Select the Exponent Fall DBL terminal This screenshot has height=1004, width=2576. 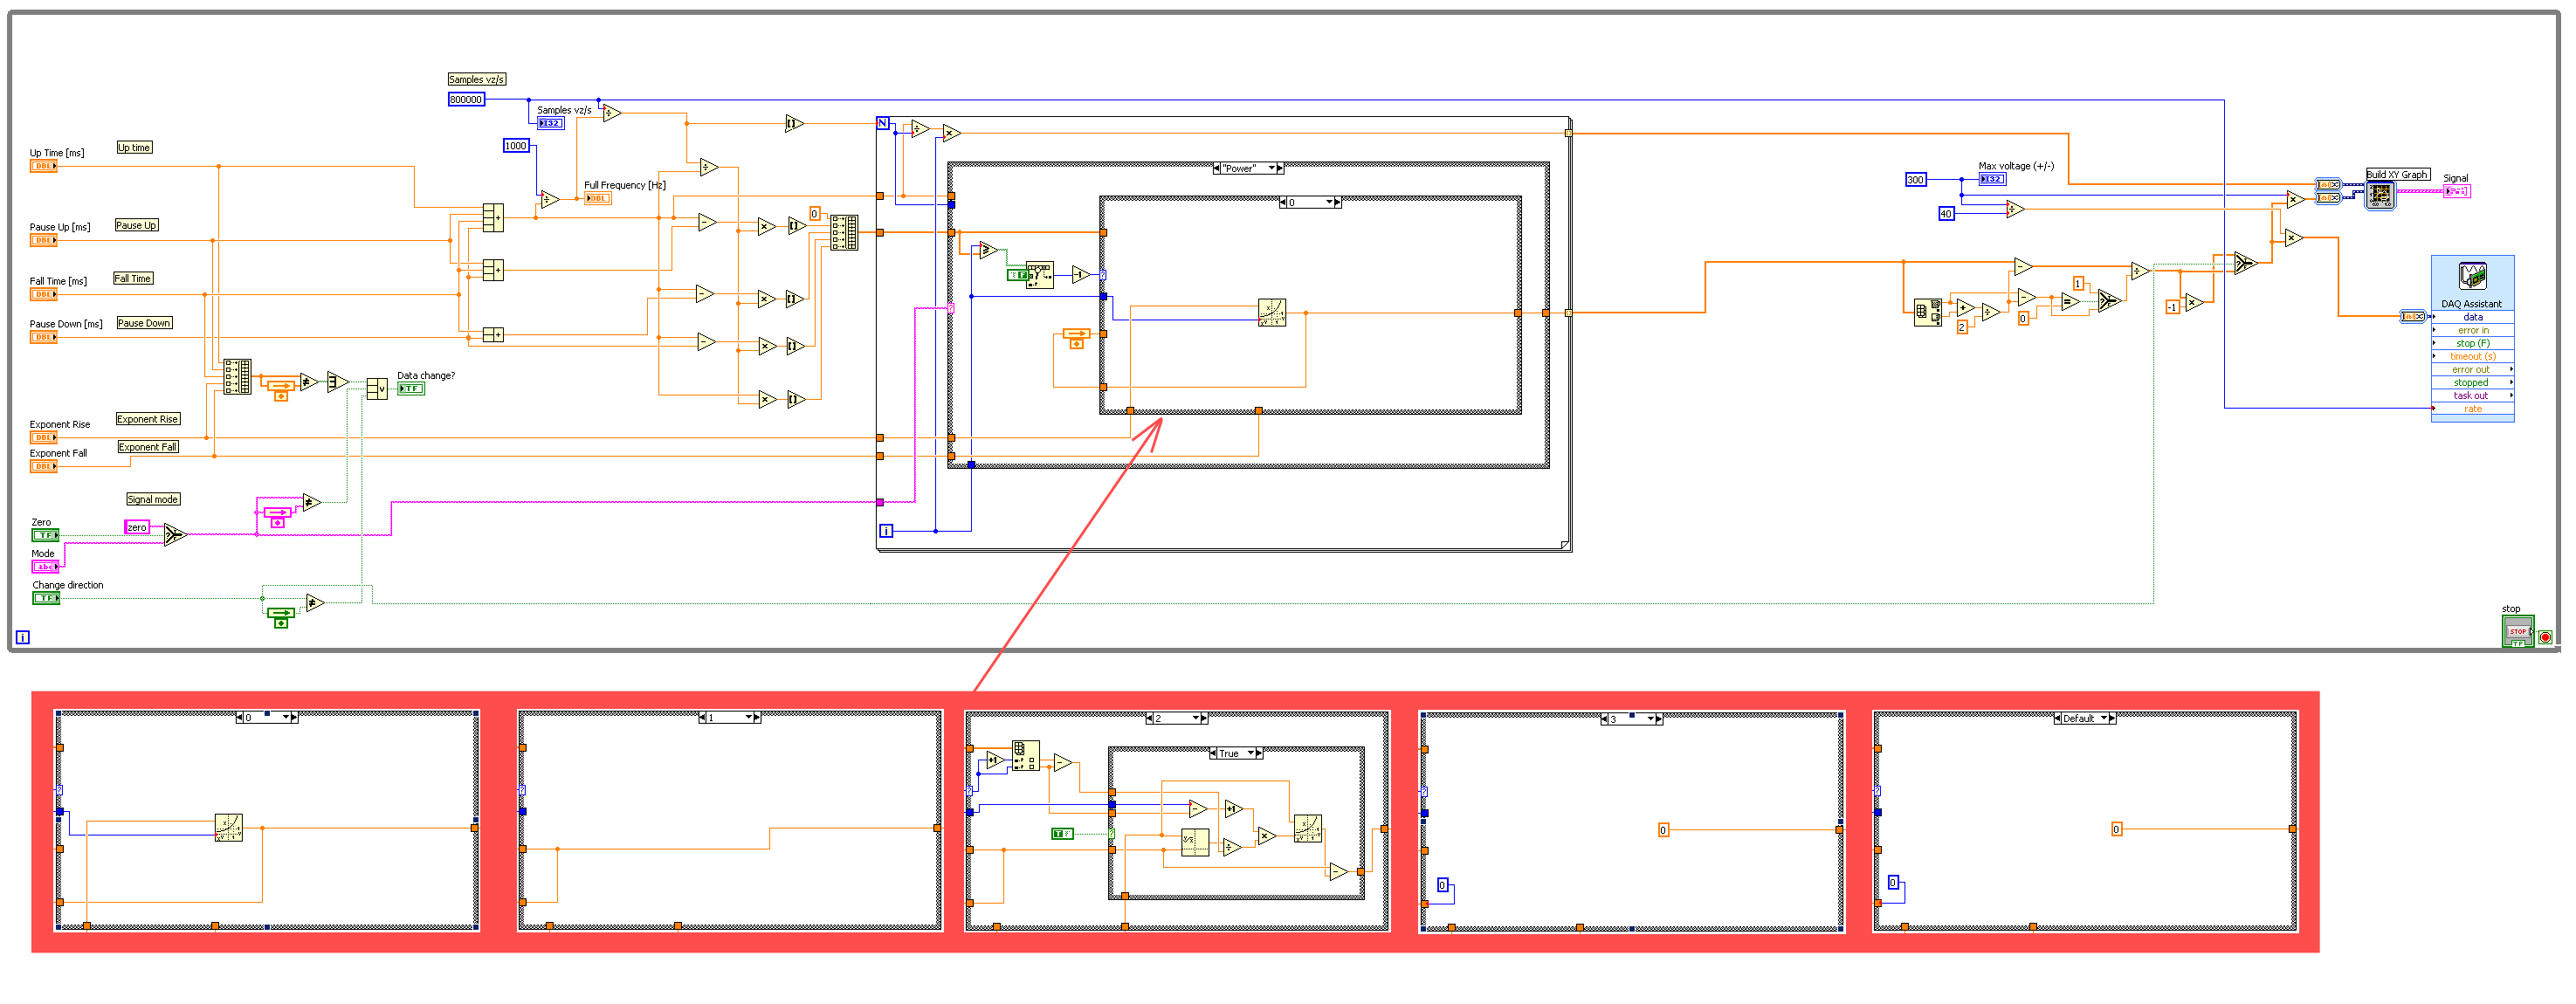(x=43, y=466)
